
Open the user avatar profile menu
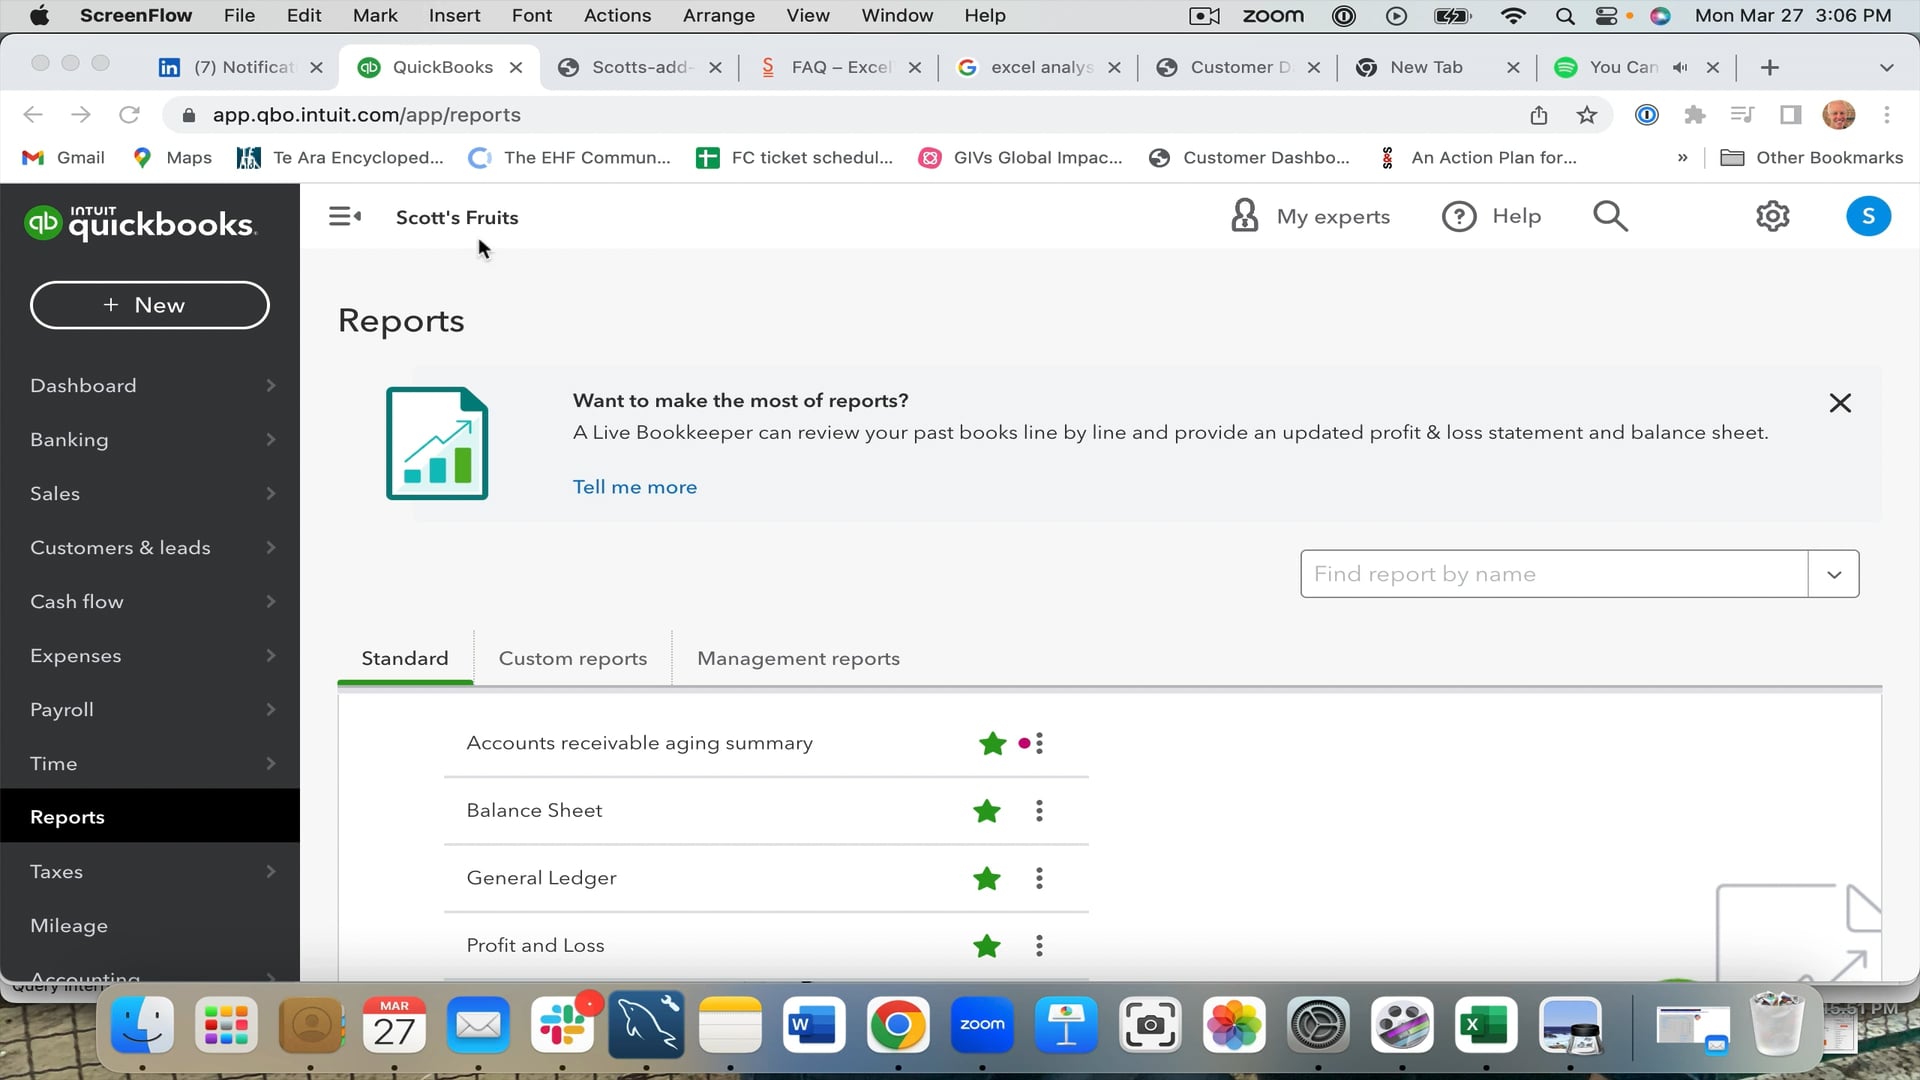point(1868,216)
